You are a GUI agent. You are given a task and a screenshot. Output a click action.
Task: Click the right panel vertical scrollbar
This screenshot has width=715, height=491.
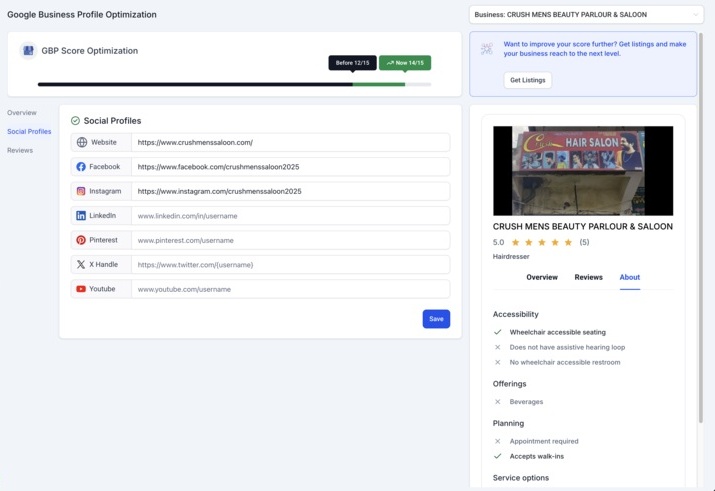coord(700,228)
